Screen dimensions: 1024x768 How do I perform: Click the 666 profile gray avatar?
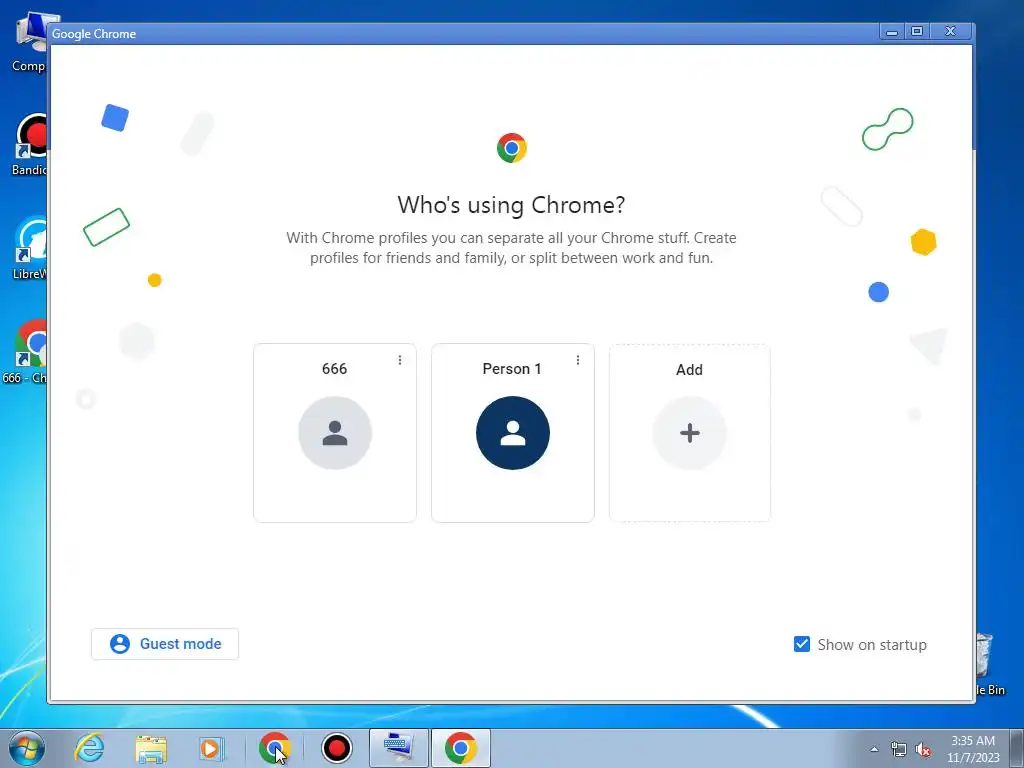pyautogui.click(x=335, y=433)
